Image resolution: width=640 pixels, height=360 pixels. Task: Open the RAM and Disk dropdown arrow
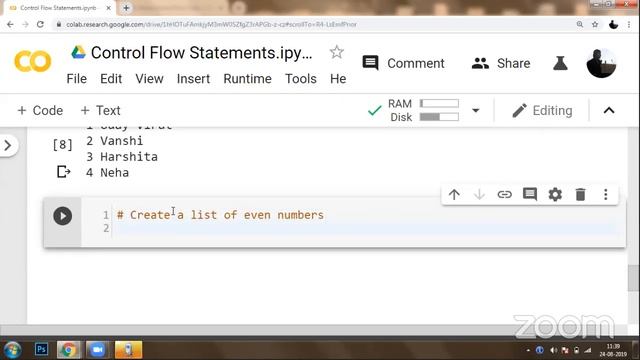[x=476, y=111]
